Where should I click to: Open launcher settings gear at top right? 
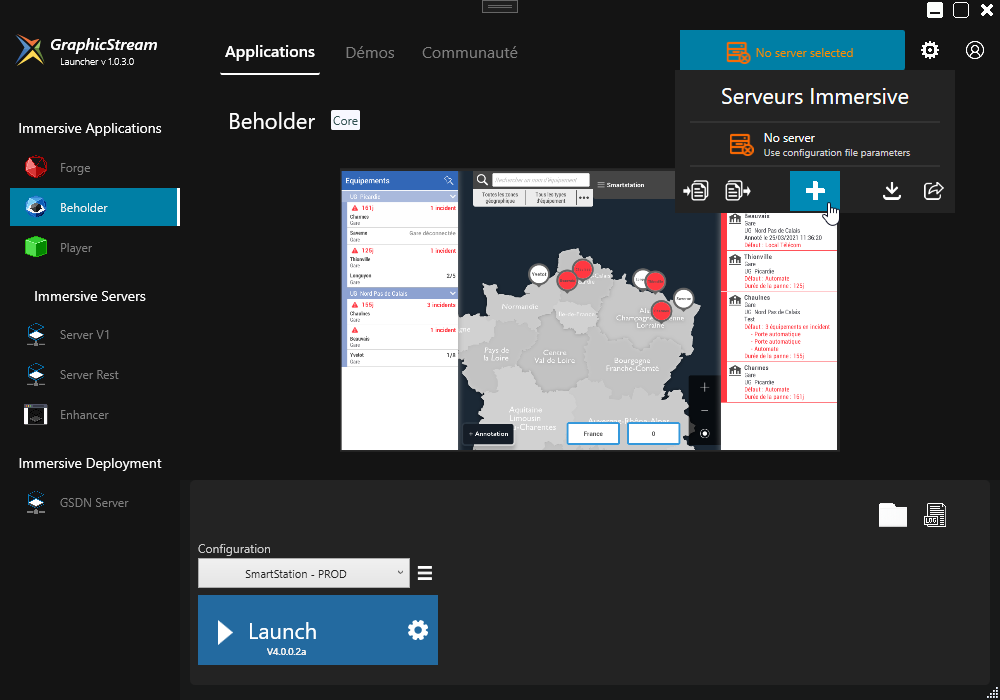tap(930, 50)
